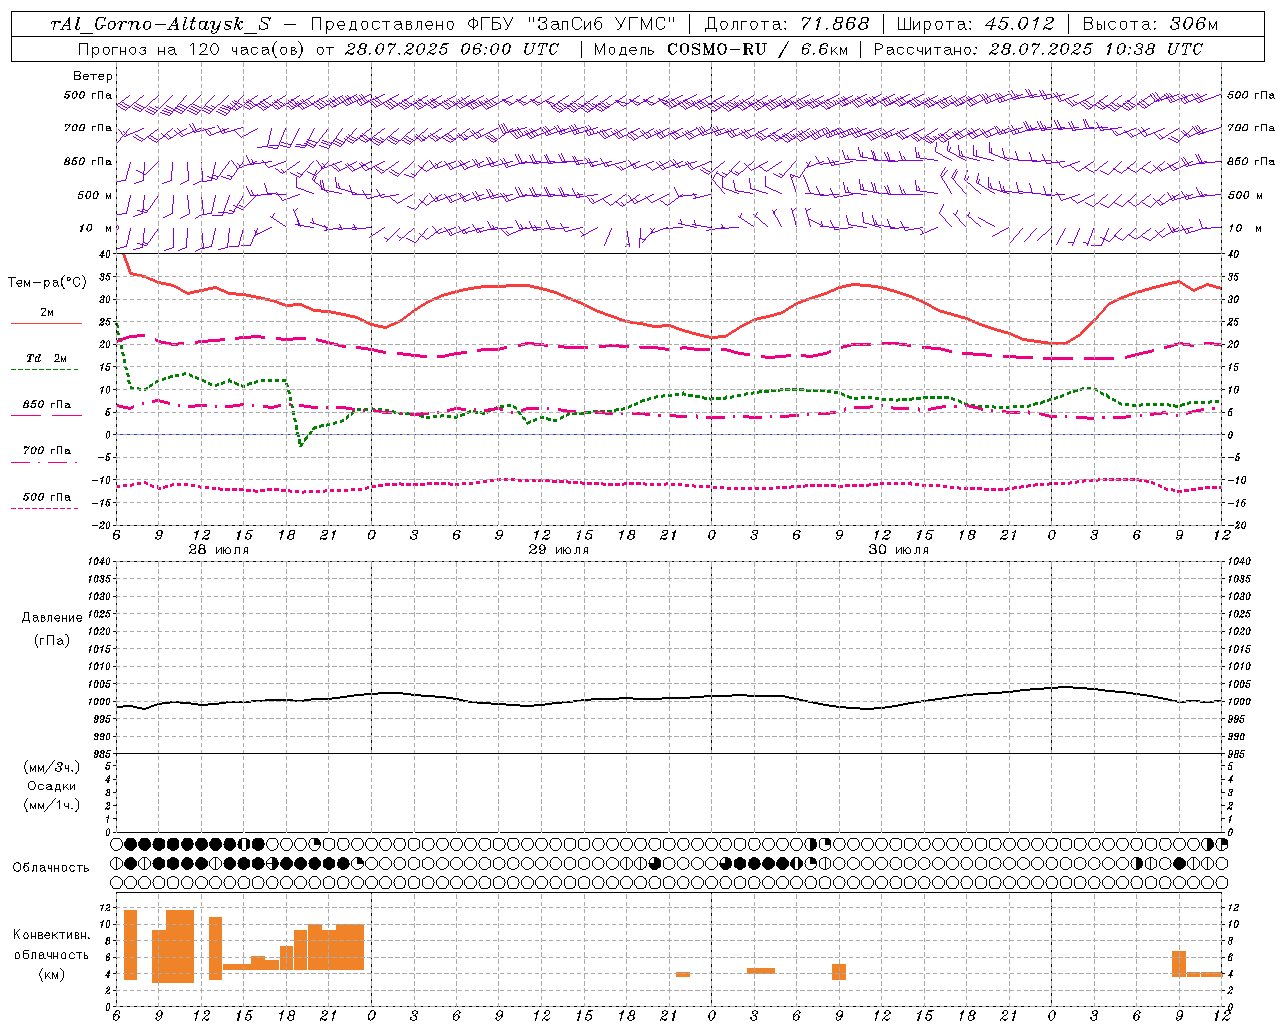The height and width of the screenshot is (1024, 1280).
Task: Select the 'Давление' pressure heading
Action: [52, 618]
